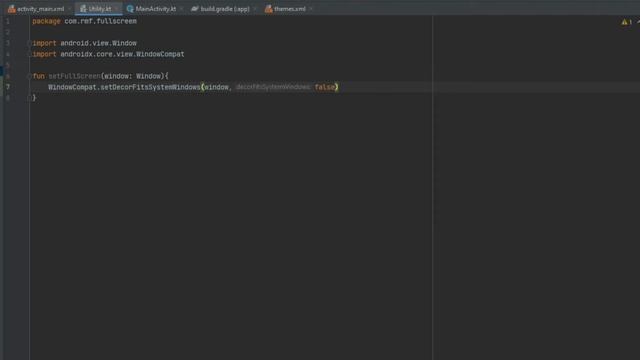
Task: Click the class icon on MainActivity.kt tab
Action: pos(130,9)
